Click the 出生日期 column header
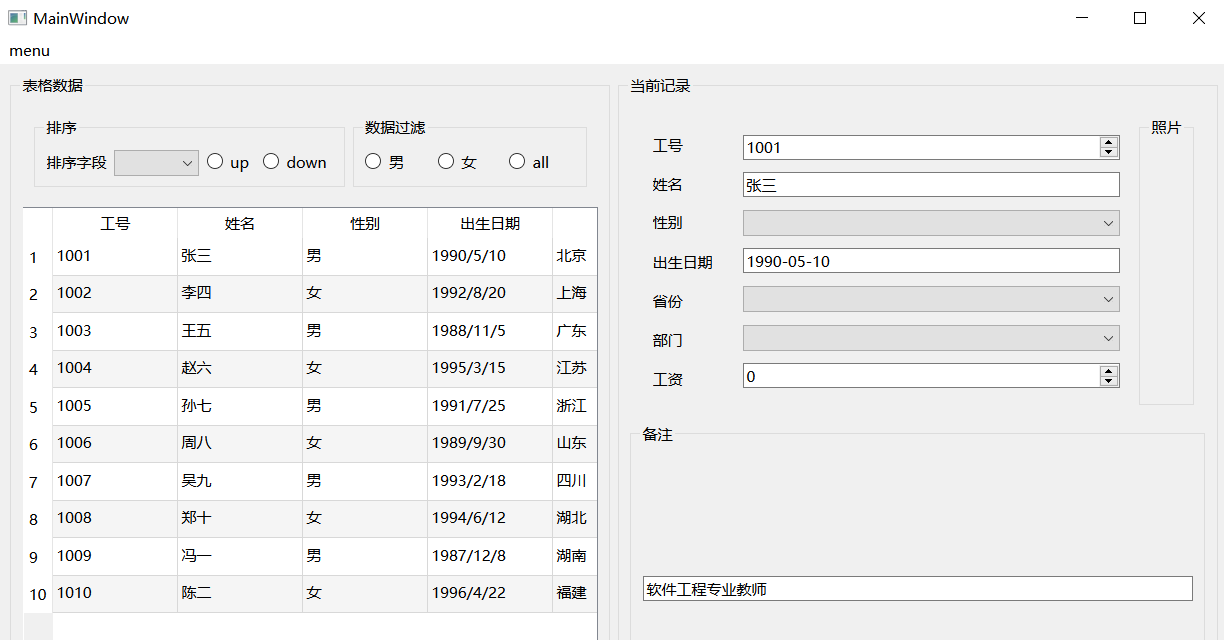The image size is (1224, 640). pos(490,223)
